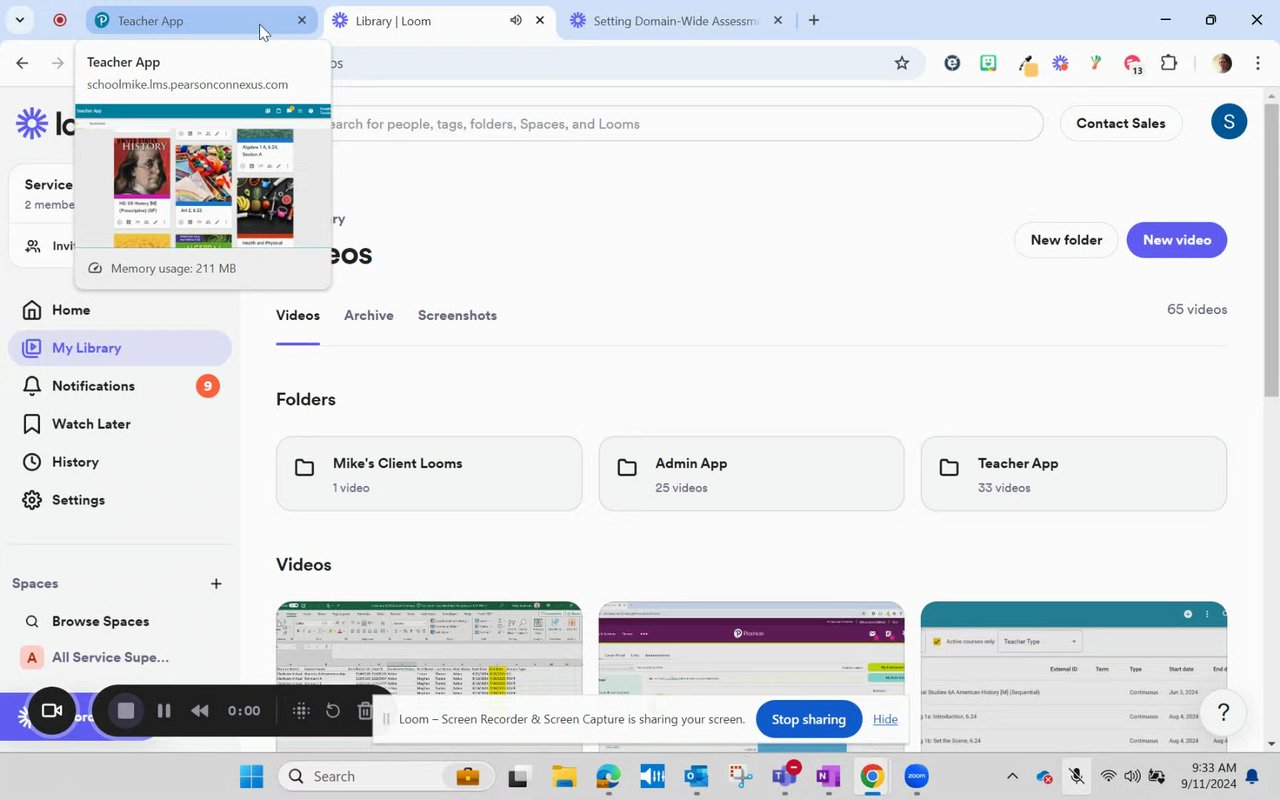Click New folder button
This screenshot has height=800, width=1280.
pos(1066,240)
